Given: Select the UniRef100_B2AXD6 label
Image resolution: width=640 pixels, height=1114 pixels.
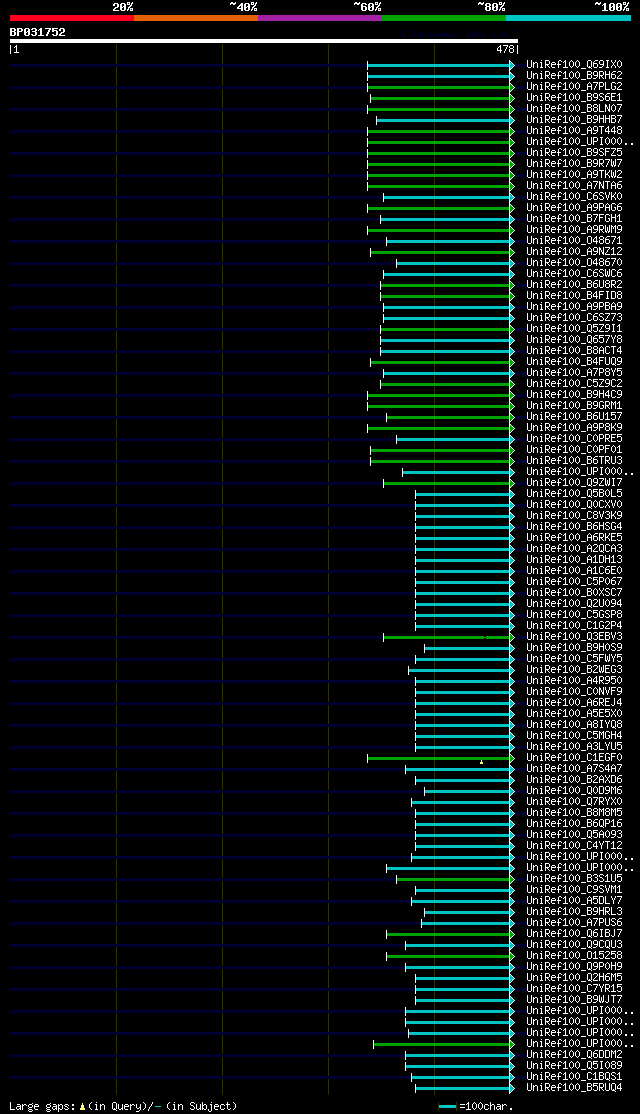Looking at the screenshot, I should pos(575,780).
